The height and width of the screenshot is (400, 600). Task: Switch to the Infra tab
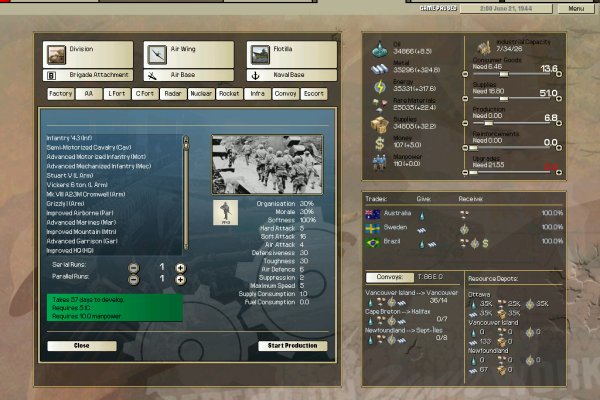(x=258, y=94)
